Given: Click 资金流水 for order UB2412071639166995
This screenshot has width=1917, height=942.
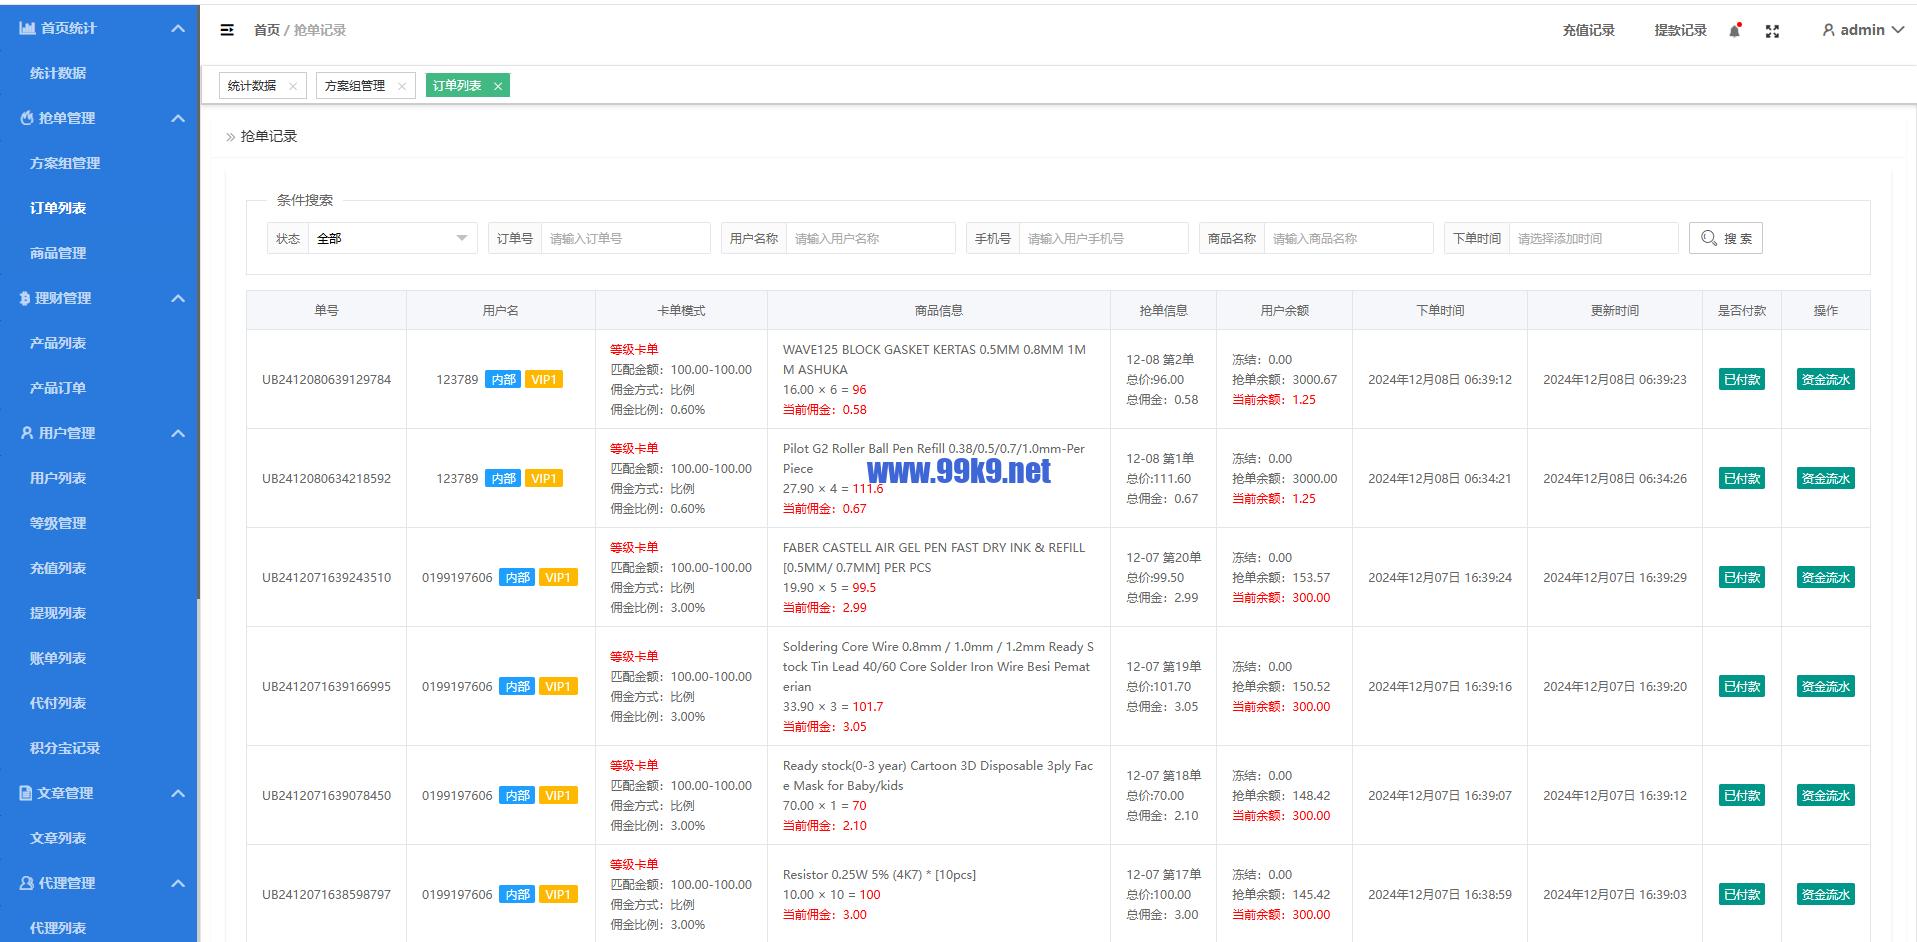Looking at the screenshot, I should [1826, 686].
